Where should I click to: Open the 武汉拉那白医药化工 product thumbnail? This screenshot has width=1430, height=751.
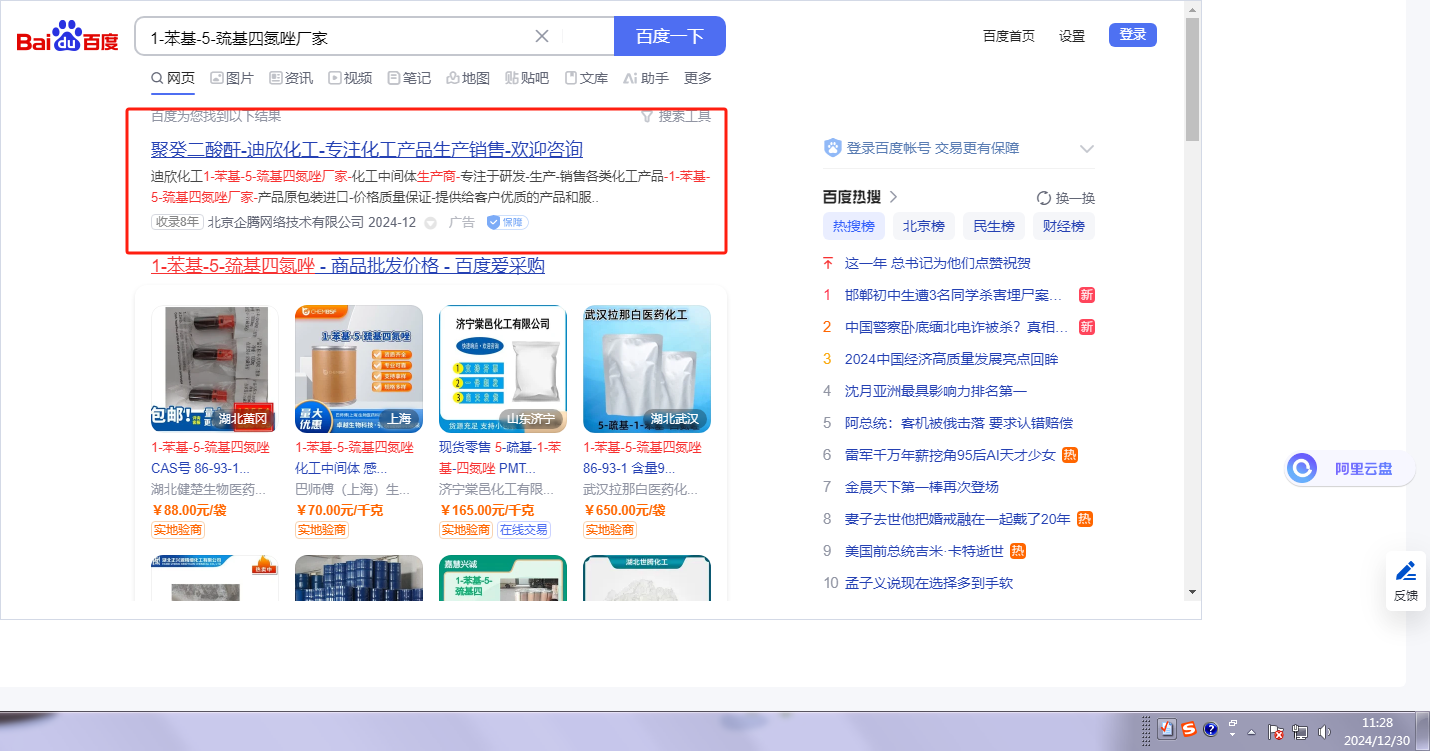[646, 368]
